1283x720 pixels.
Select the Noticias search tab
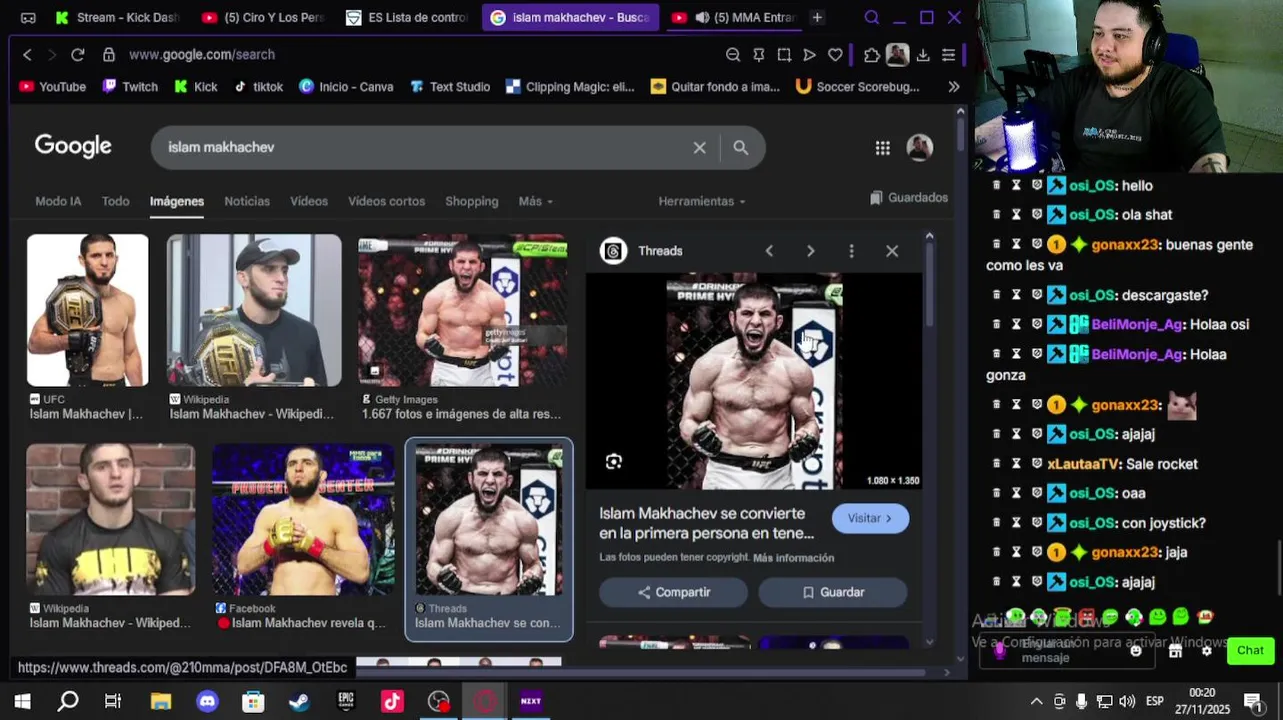tap(247, 201)
